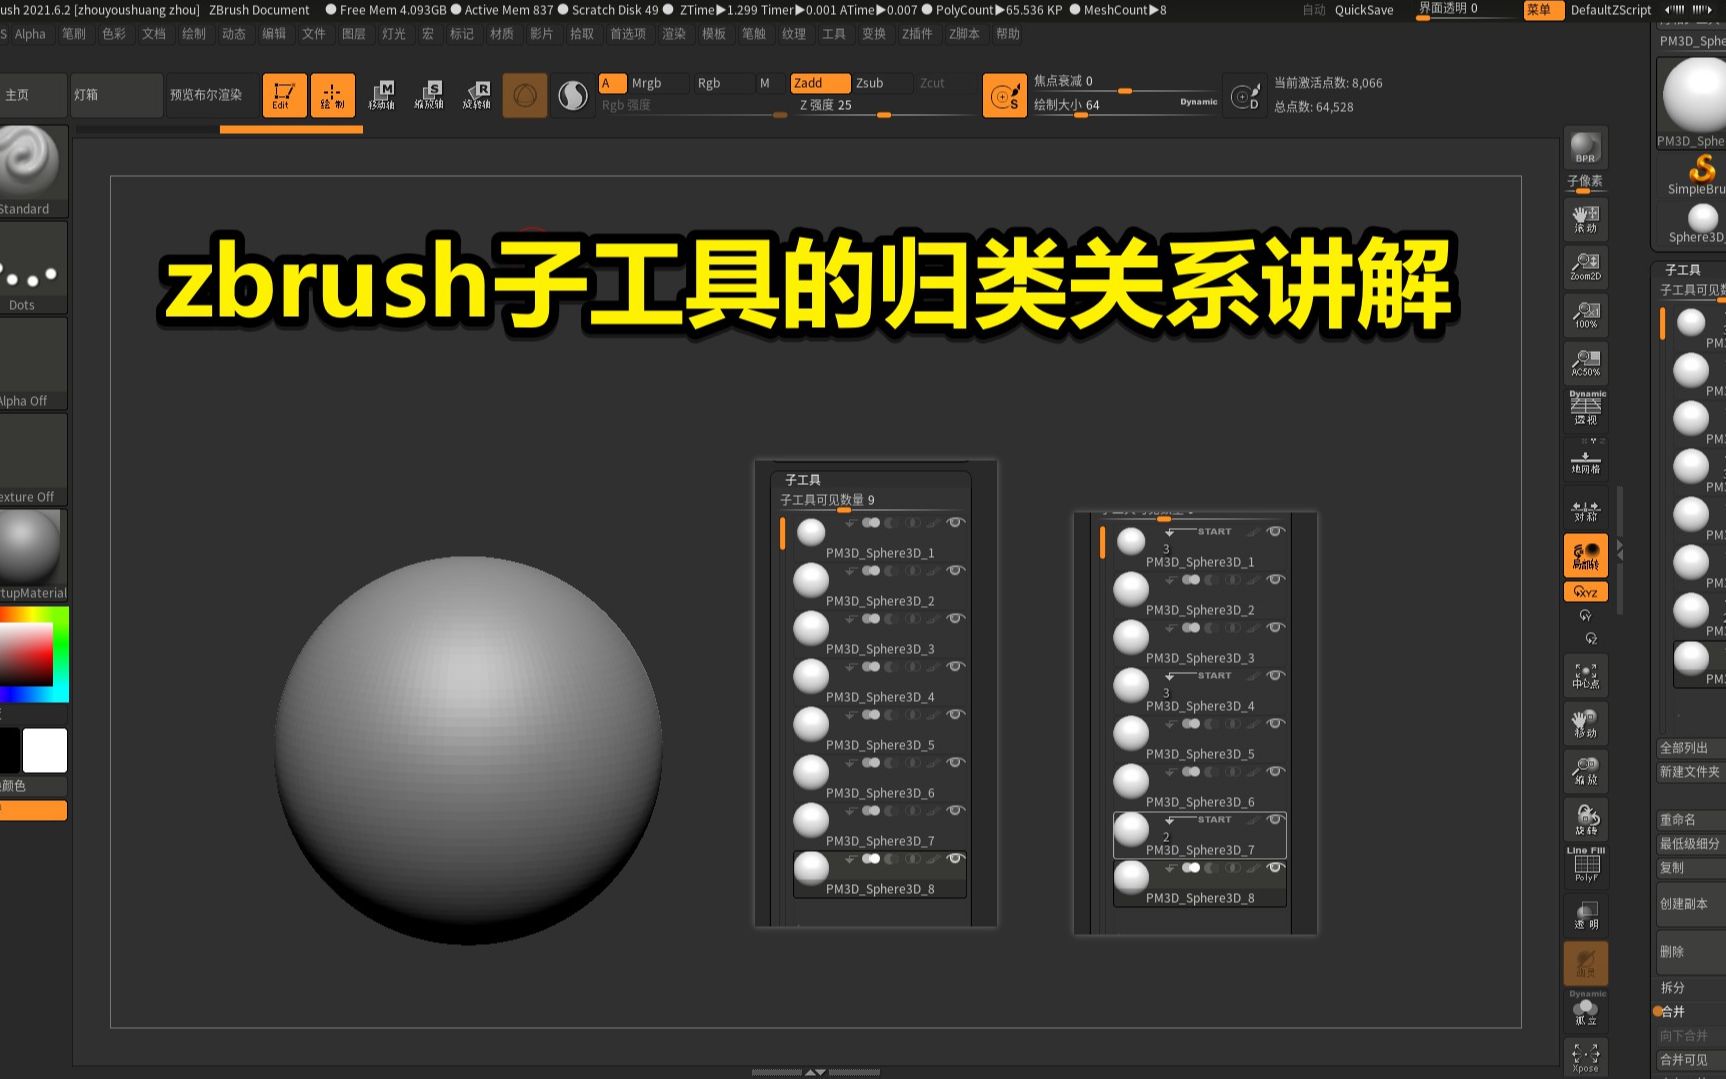Click the Xpose icon
This screenshot has width=1726, height=1079.
coord(1585,1058)
